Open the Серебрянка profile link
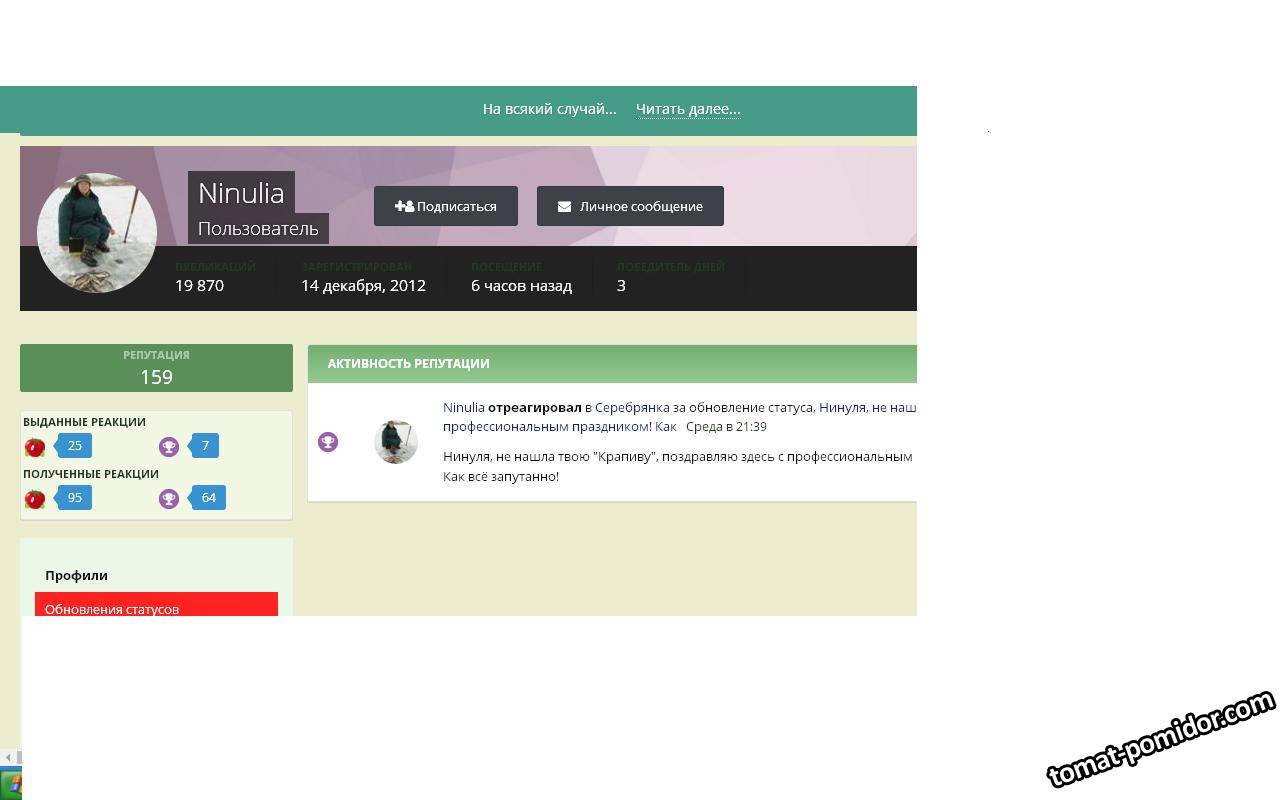 631,408
